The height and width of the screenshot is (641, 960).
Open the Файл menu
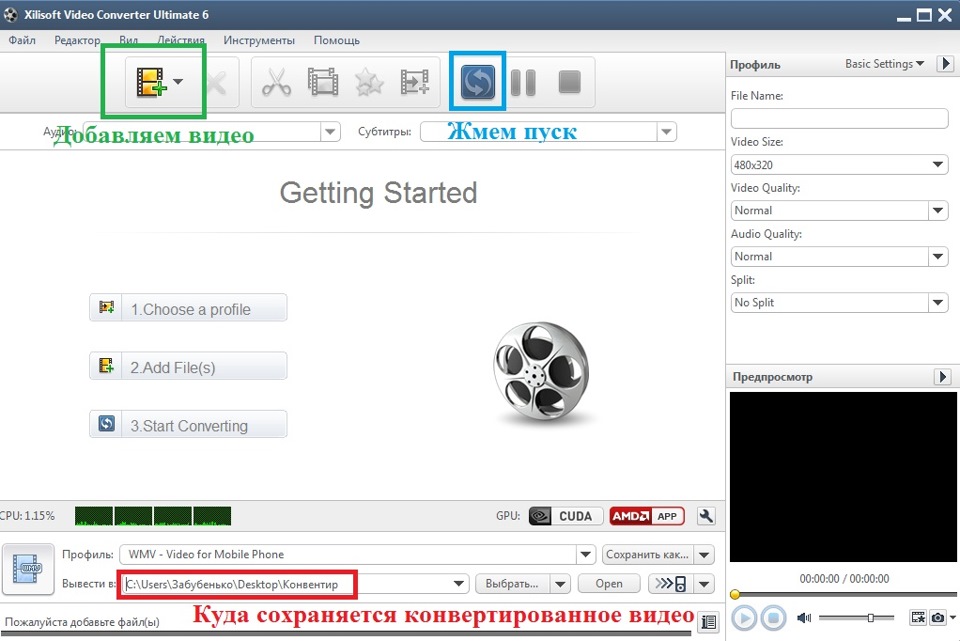click(x=22, y=40)
